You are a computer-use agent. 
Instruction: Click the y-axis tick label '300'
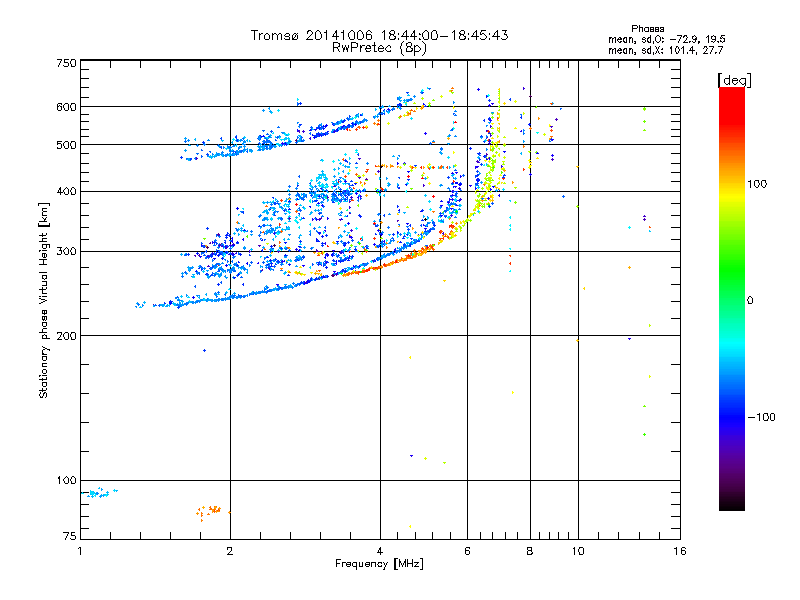pos(66,252)
